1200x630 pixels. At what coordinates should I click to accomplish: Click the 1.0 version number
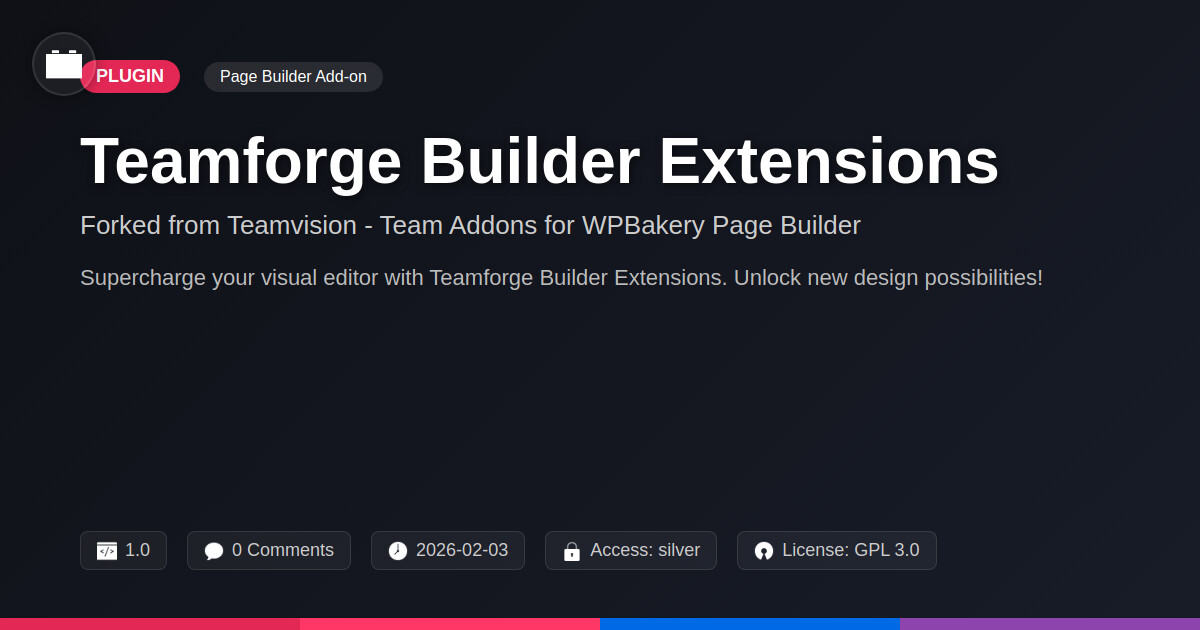137,550
